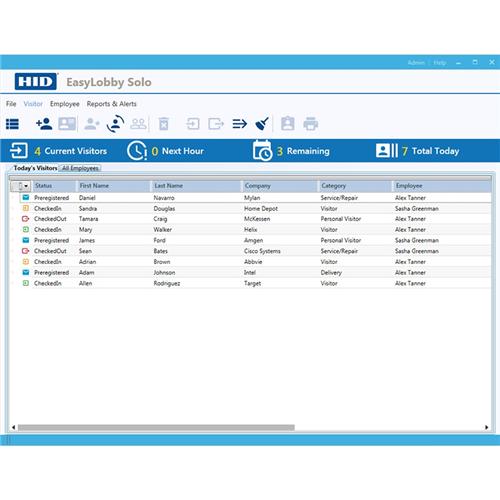This screenshot has height=500, width=500.
Task: Click the horizontal scrollbar right arrow
Action: click(487, 427)
